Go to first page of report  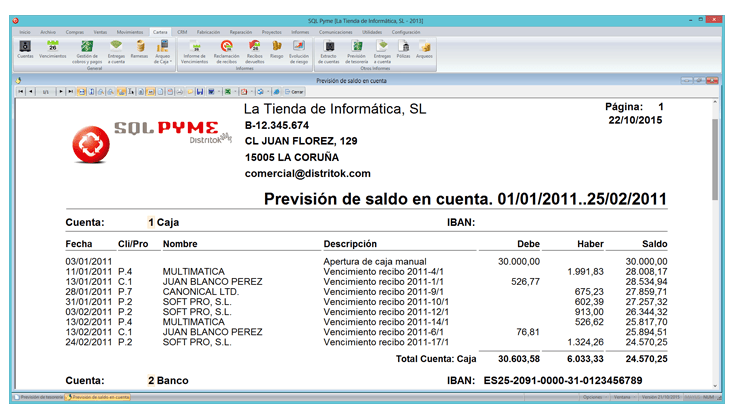tap(20, 91)
